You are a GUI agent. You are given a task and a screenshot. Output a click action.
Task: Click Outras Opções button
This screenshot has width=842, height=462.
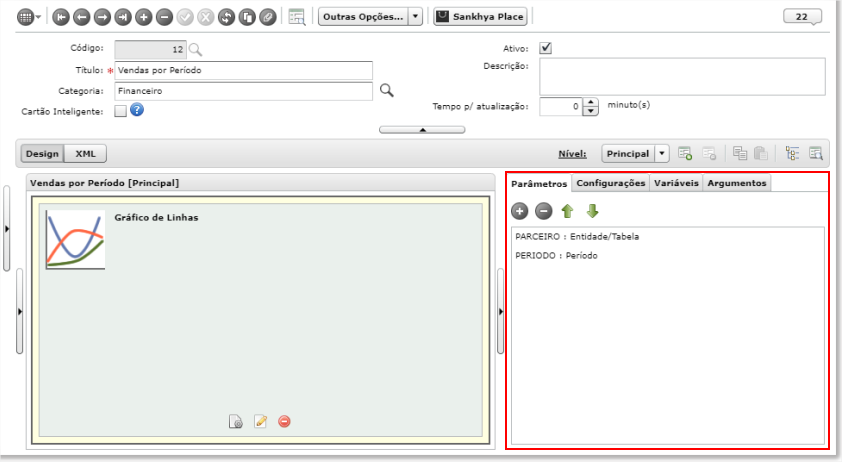point(363,17)
